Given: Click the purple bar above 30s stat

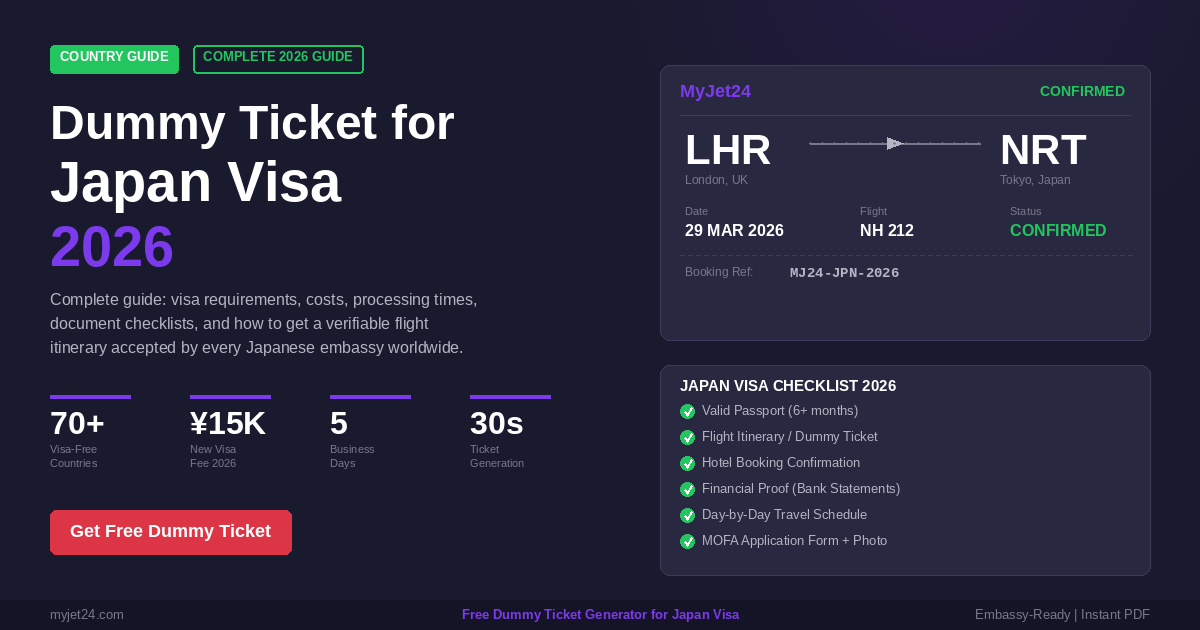Looking at the screenshot, I should (x=510, y=397).
